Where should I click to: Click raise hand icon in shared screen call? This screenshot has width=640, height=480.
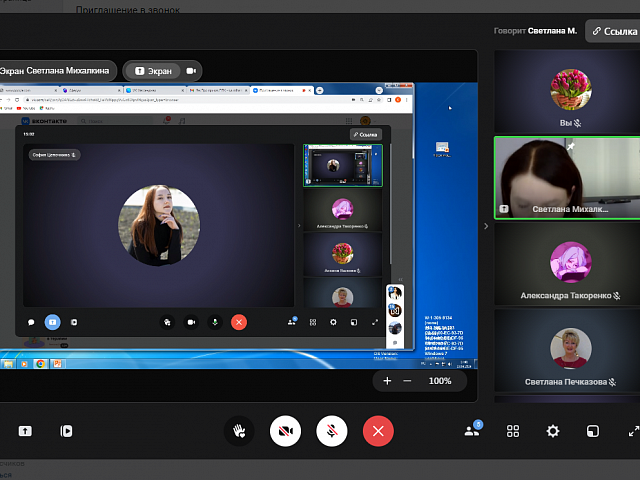click(x=167, y=322)
